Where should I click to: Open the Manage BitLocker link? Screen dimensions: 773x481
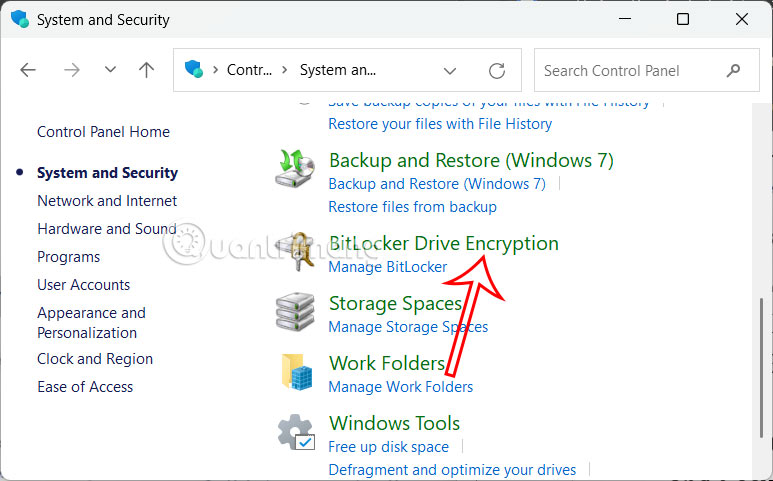[x=388, y=267]
